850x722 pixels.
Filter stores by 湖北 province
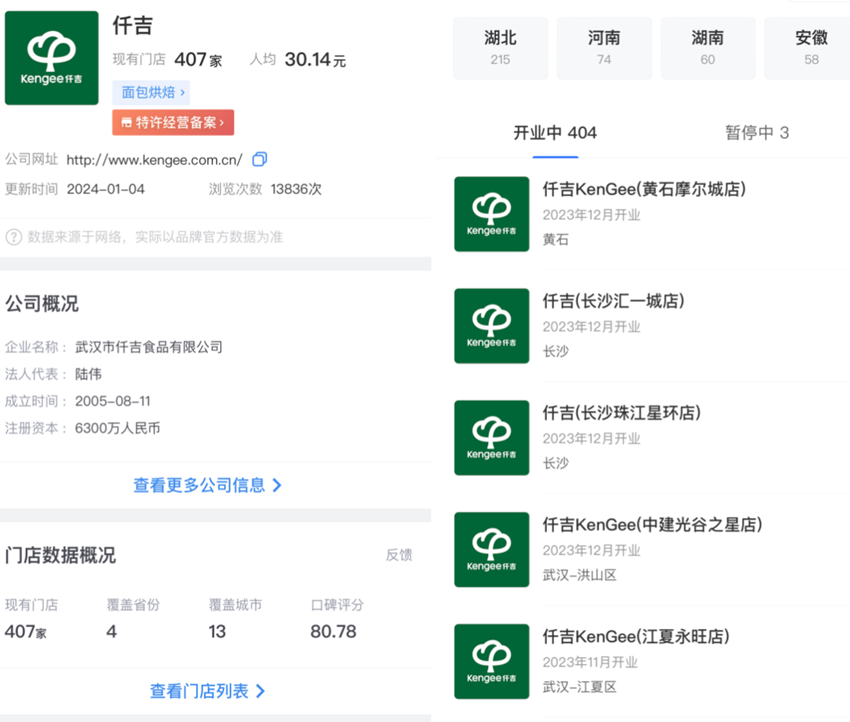500,48
